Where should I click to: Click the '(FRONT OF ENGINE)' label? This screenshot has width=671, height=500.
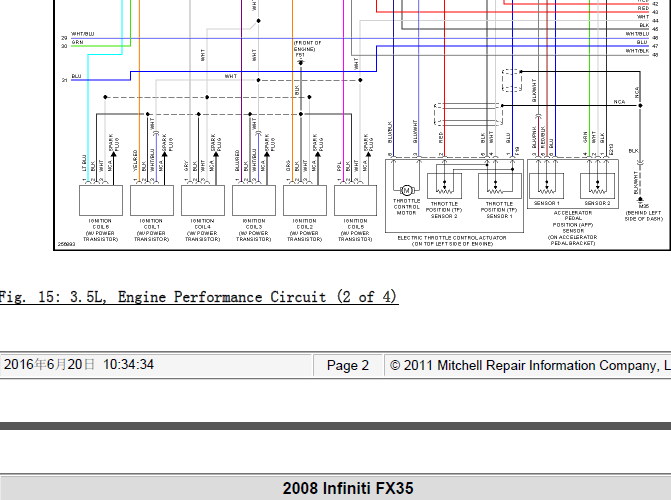point(307,46)
